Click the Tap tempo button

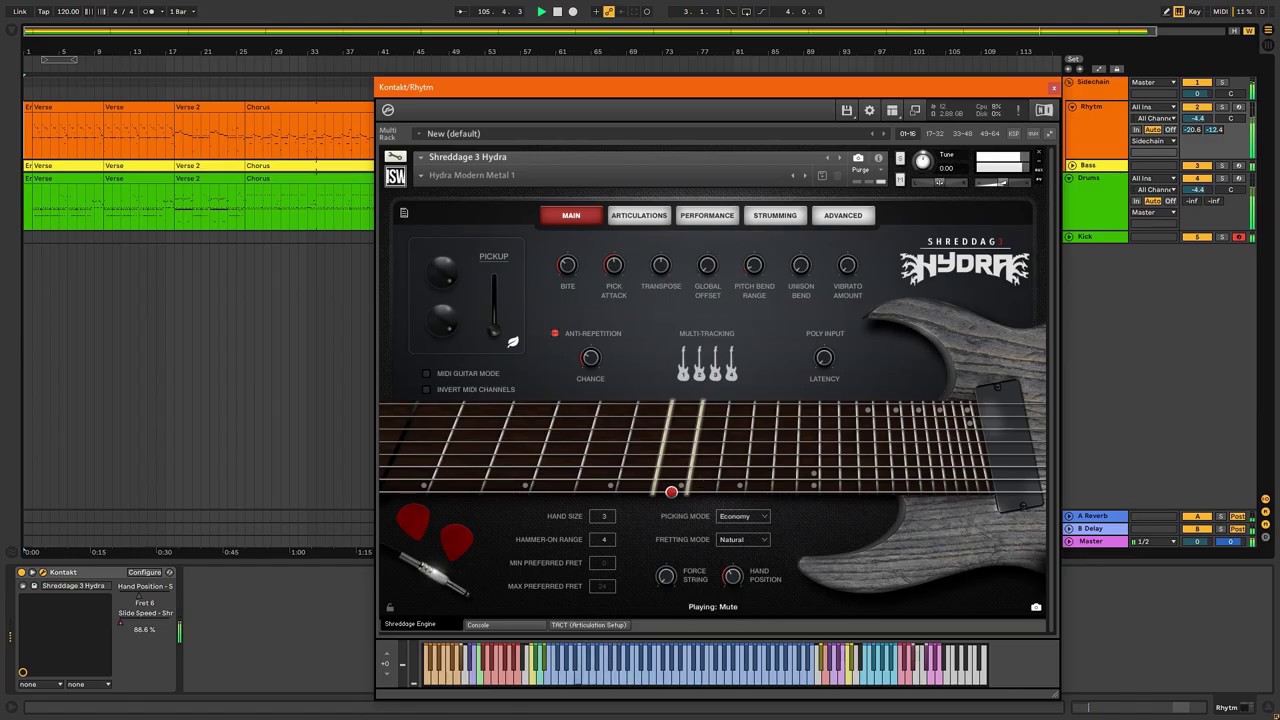coord(44,12)
